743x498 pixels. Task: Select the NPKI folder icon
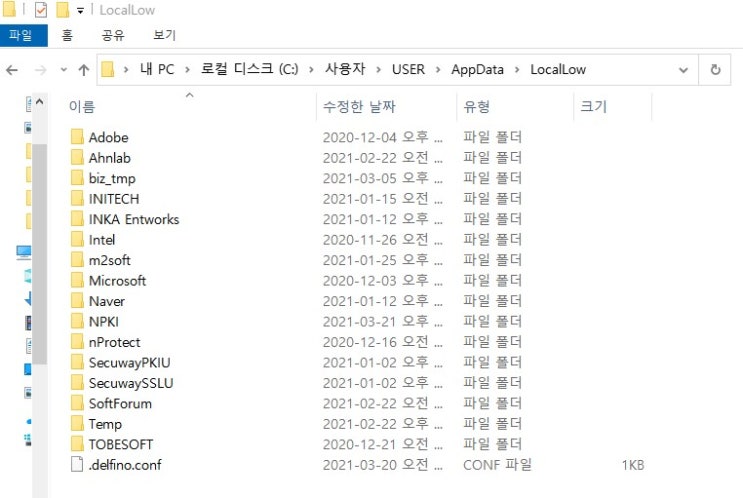(77, 321)
